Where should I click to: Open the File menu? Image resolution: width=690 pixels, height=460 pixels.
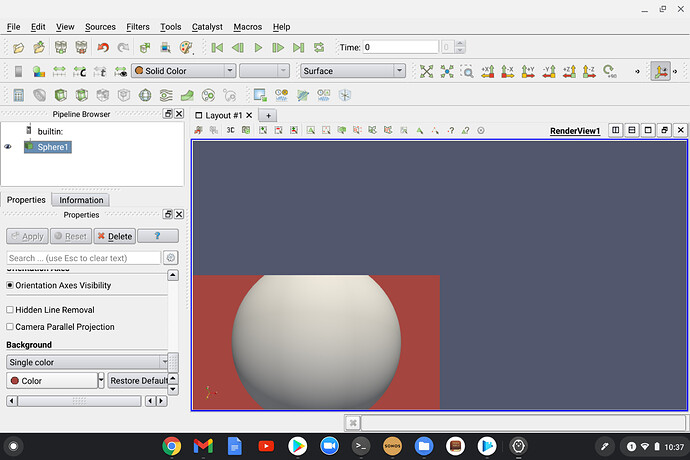pyautogui.click(x=13, y=27)
